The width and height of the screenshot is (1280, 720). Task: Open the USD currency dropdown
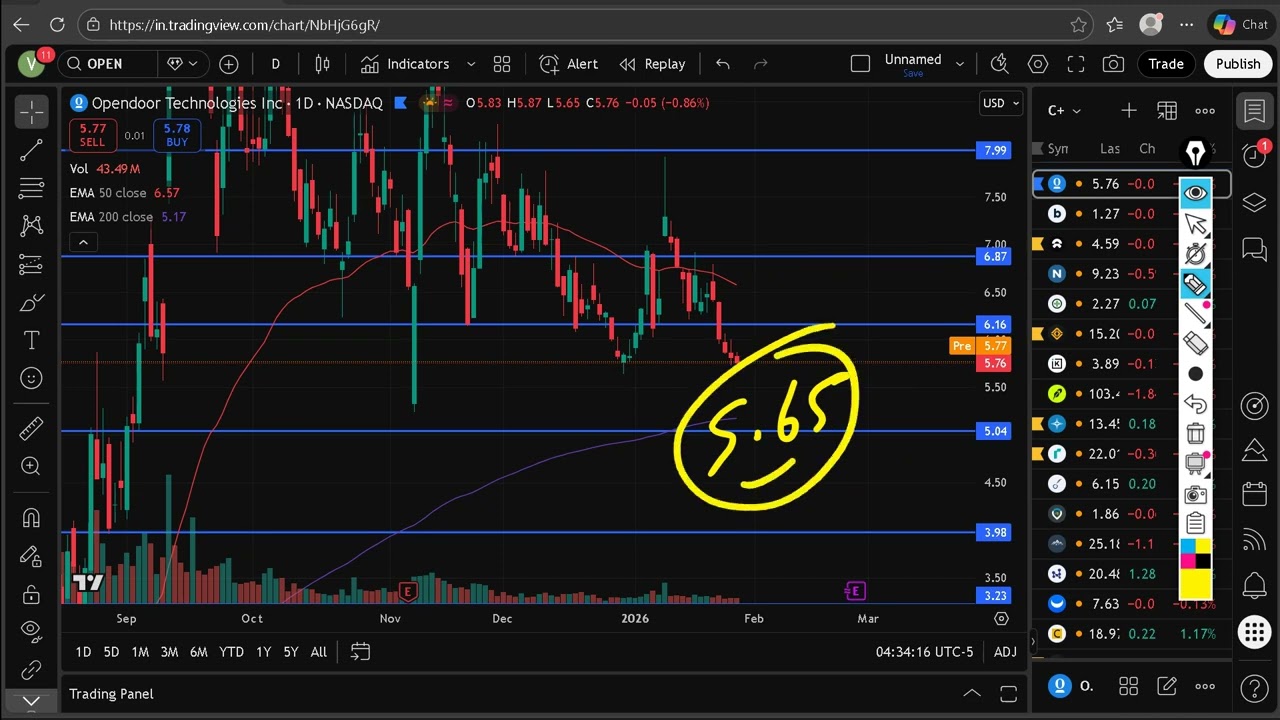tap(1001, 103)
